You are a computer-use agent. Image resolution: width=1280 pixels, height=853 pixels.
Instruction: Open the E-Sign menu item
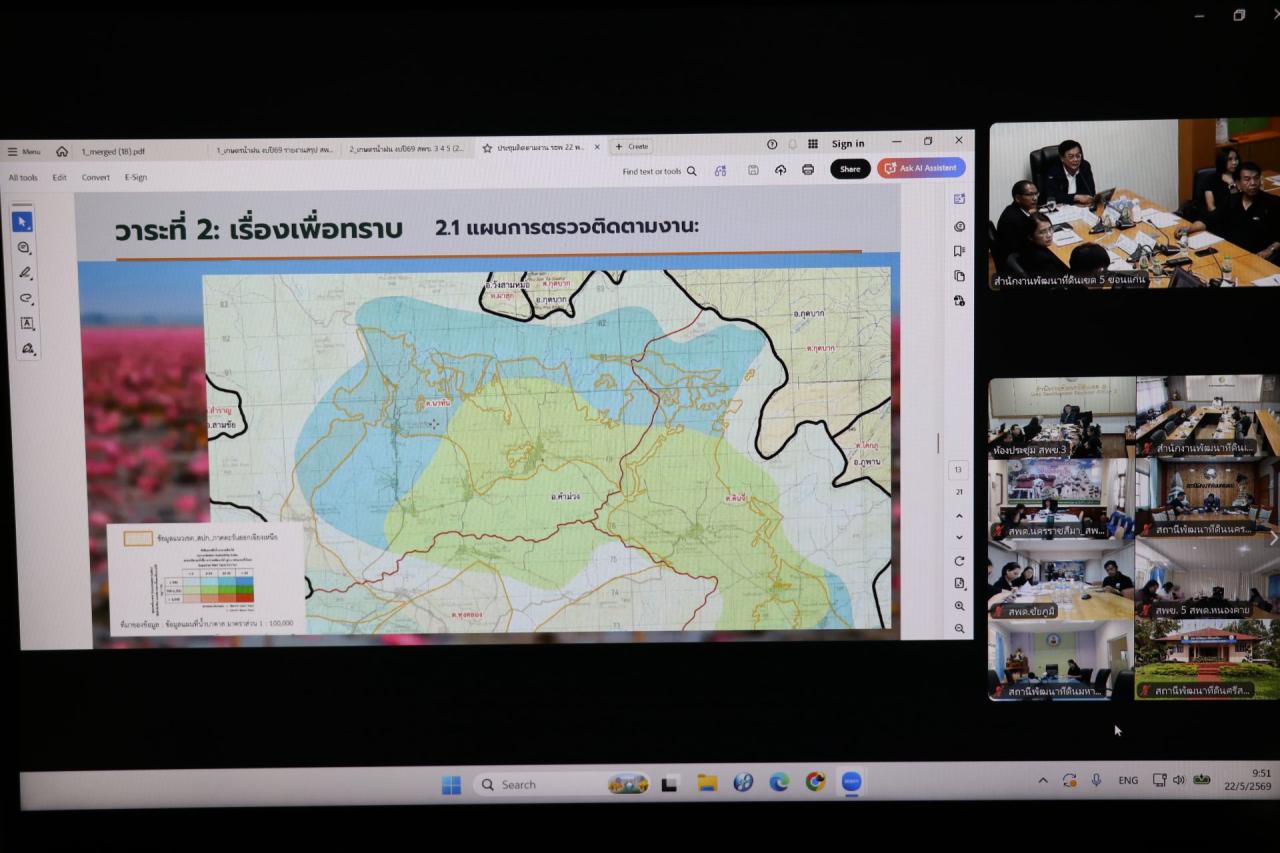coord(136,177)
